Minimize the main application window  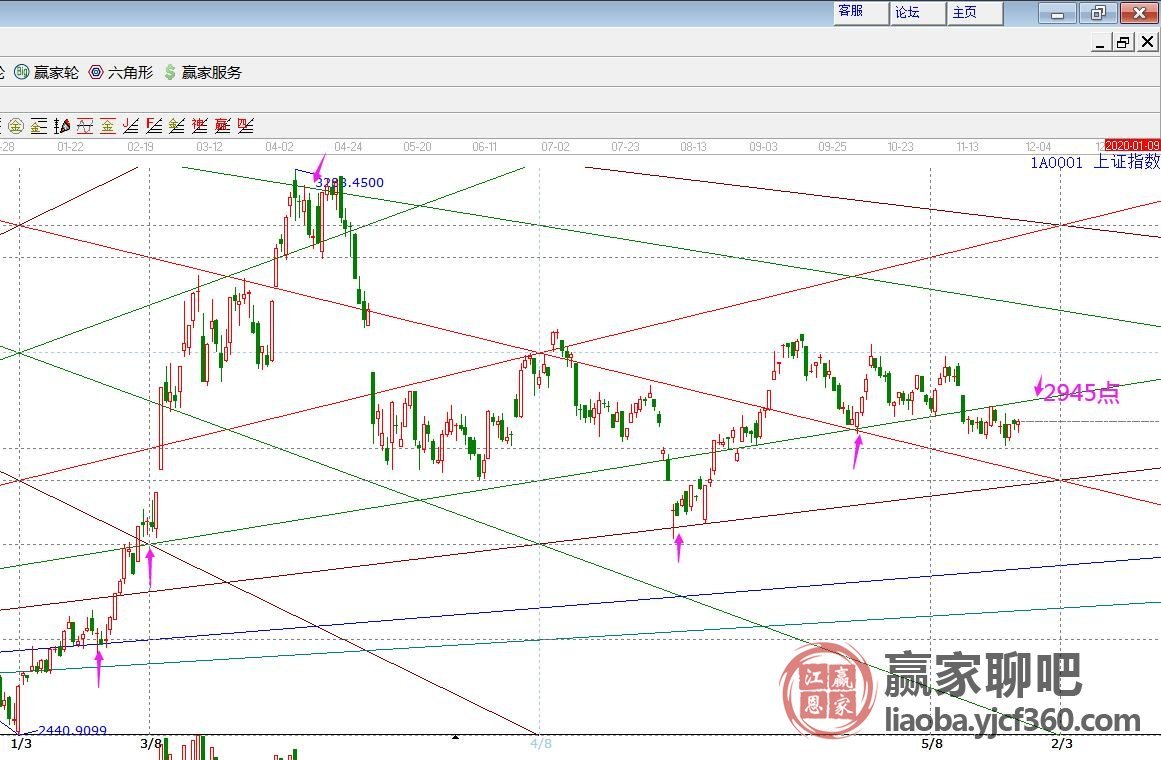1057,13
